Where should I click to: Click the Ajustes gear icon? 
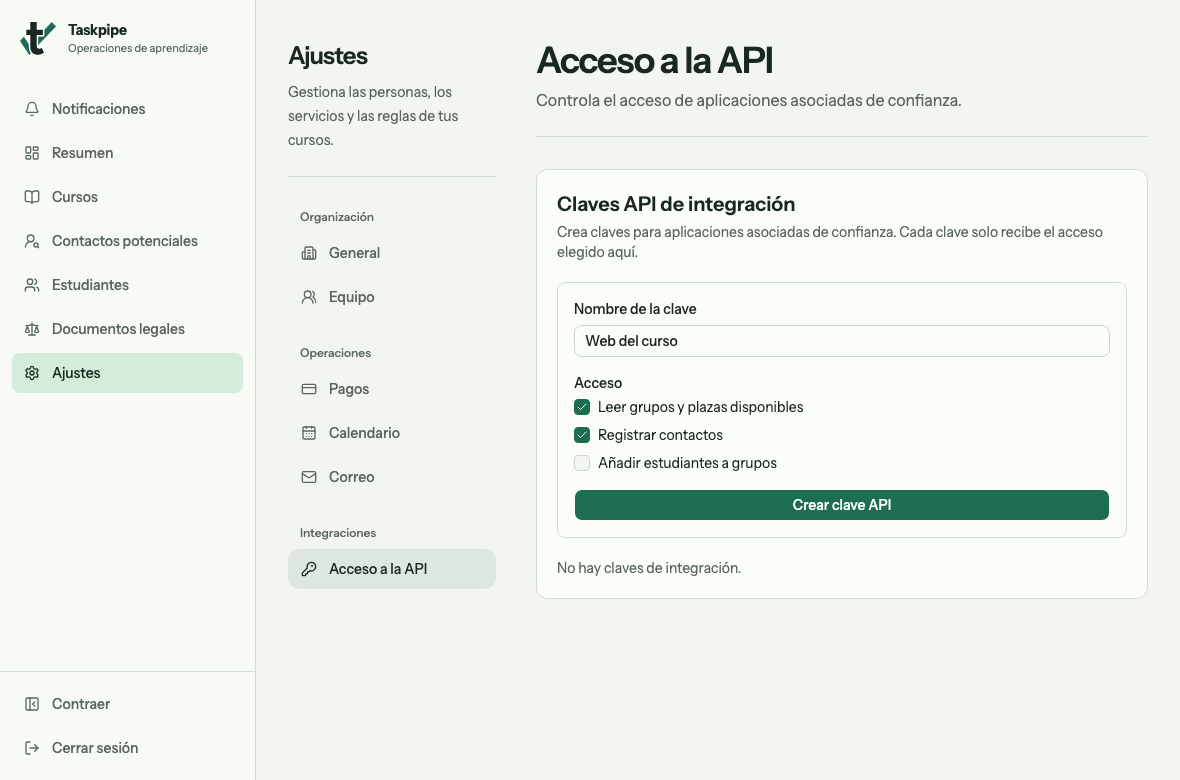[x=32, y=373]
